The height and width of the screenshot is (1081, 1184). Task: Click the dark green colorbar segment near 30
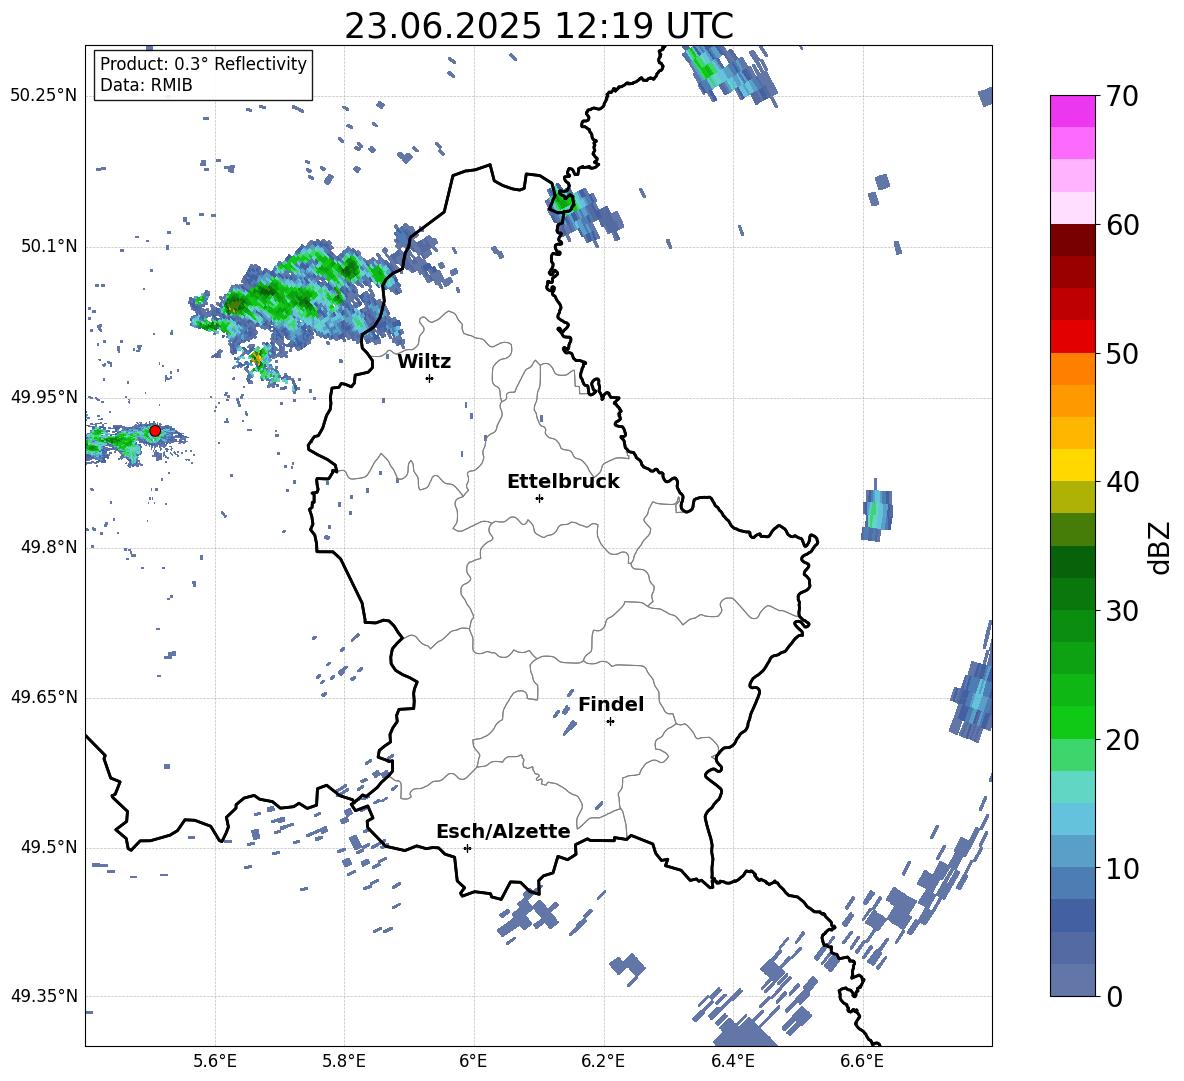point(1072,594)
